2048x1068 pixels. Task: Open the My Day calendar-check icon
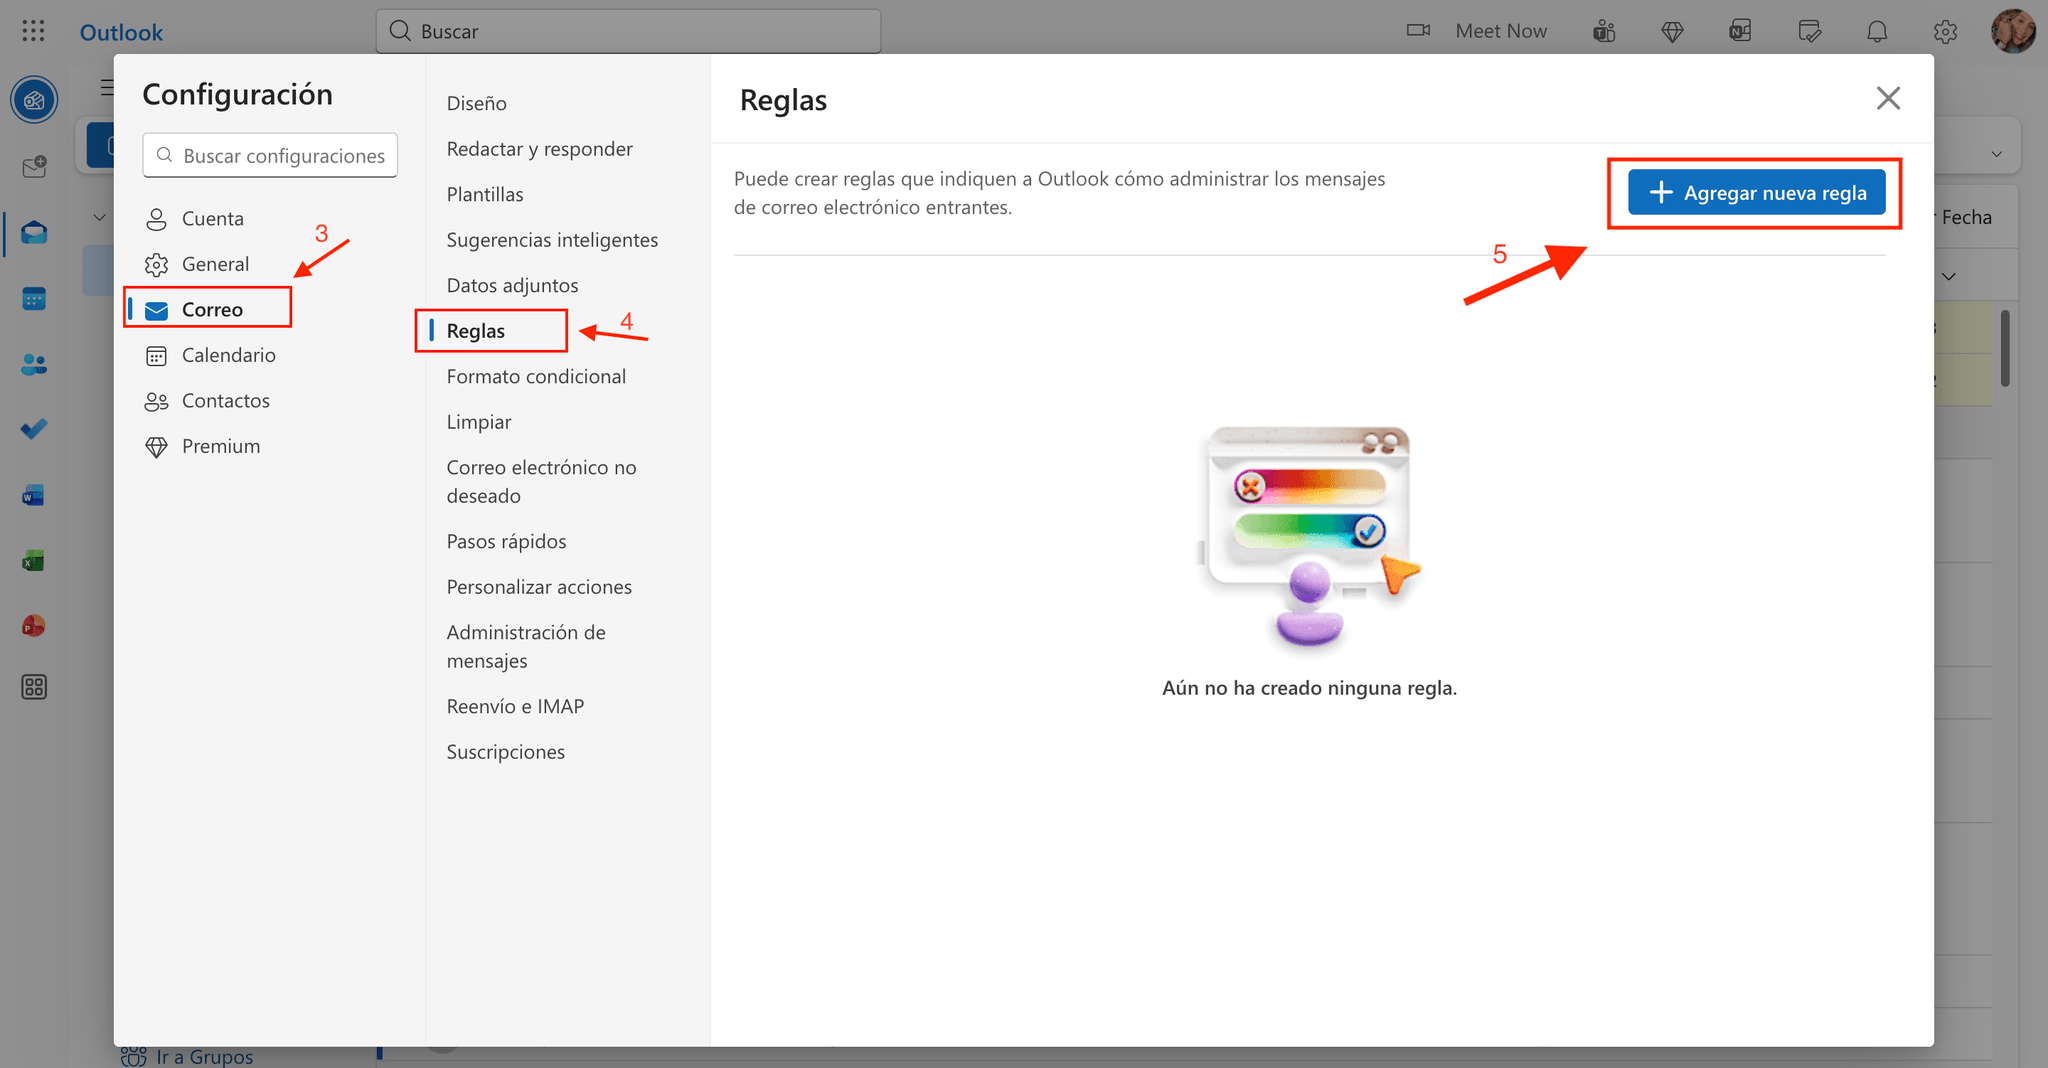click(1809, 31)
